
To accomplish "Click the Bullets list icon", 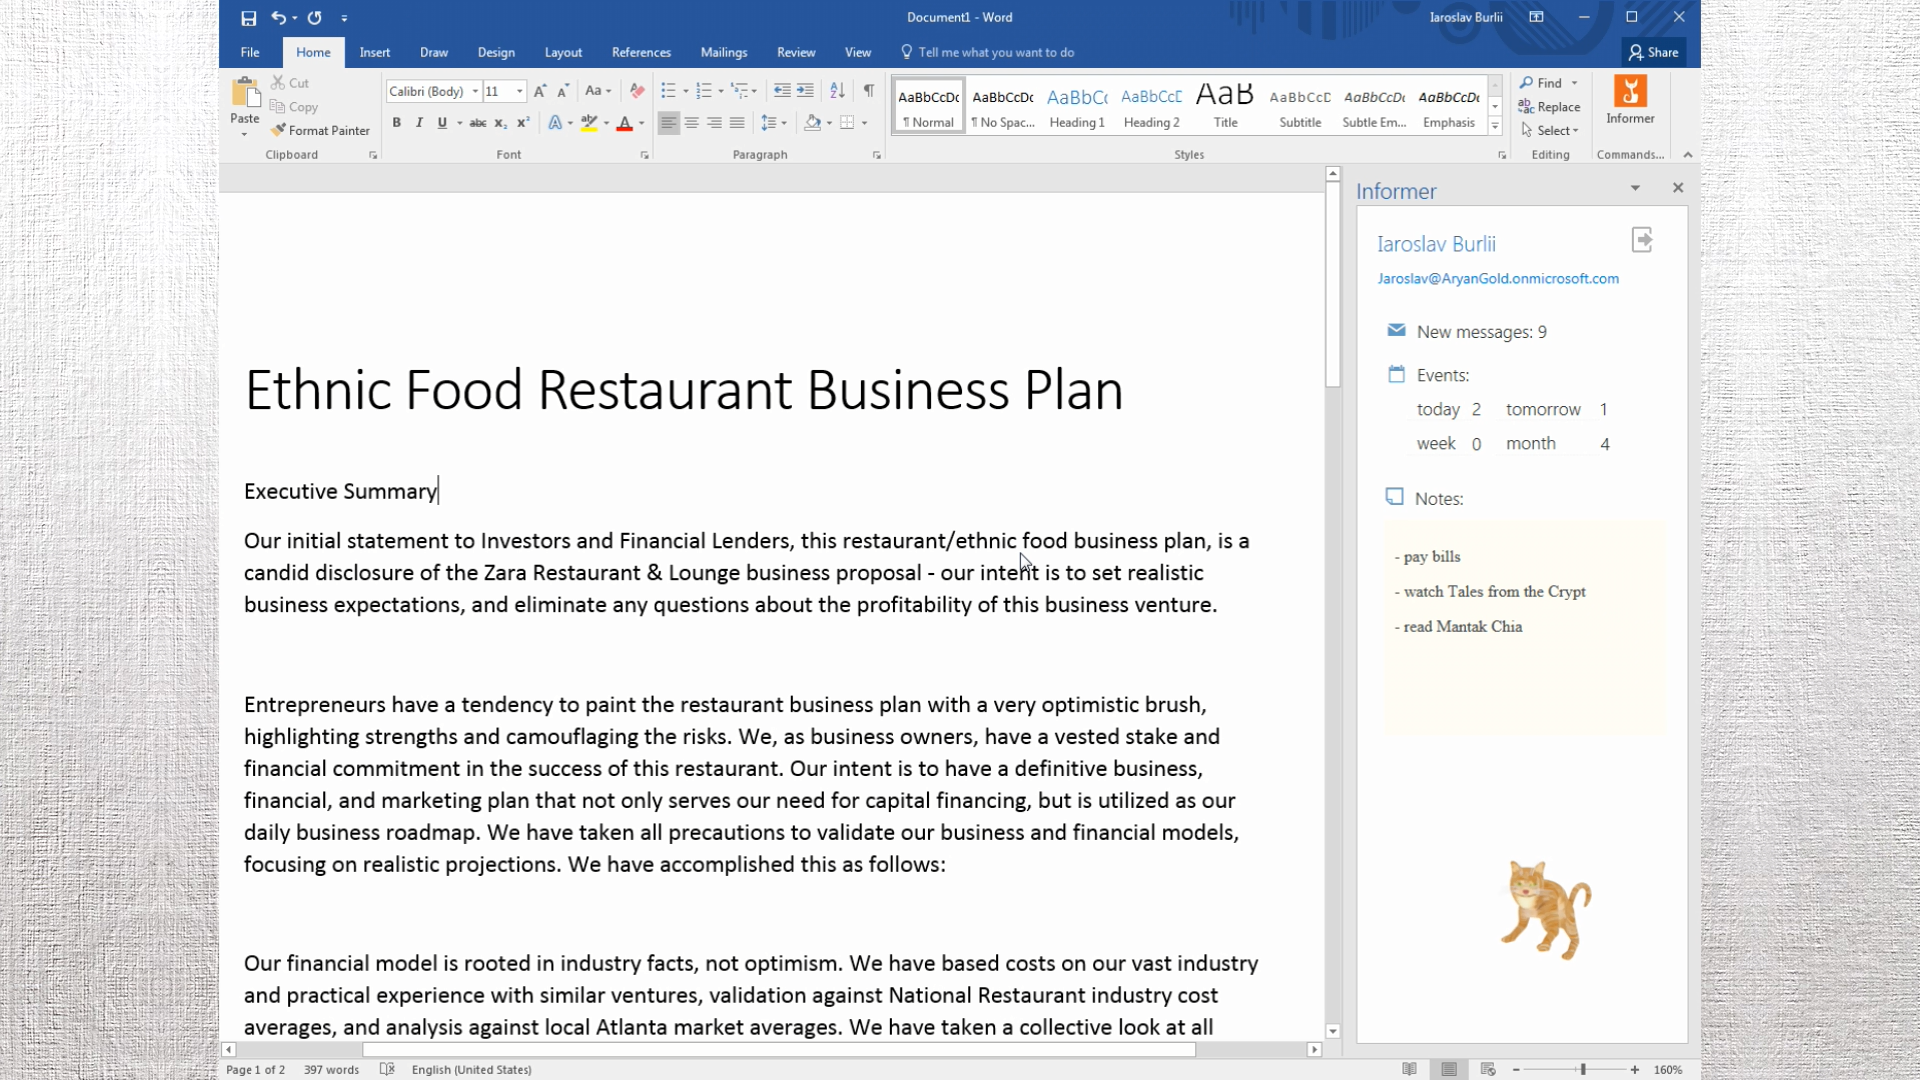I will (x=668, y=91).
